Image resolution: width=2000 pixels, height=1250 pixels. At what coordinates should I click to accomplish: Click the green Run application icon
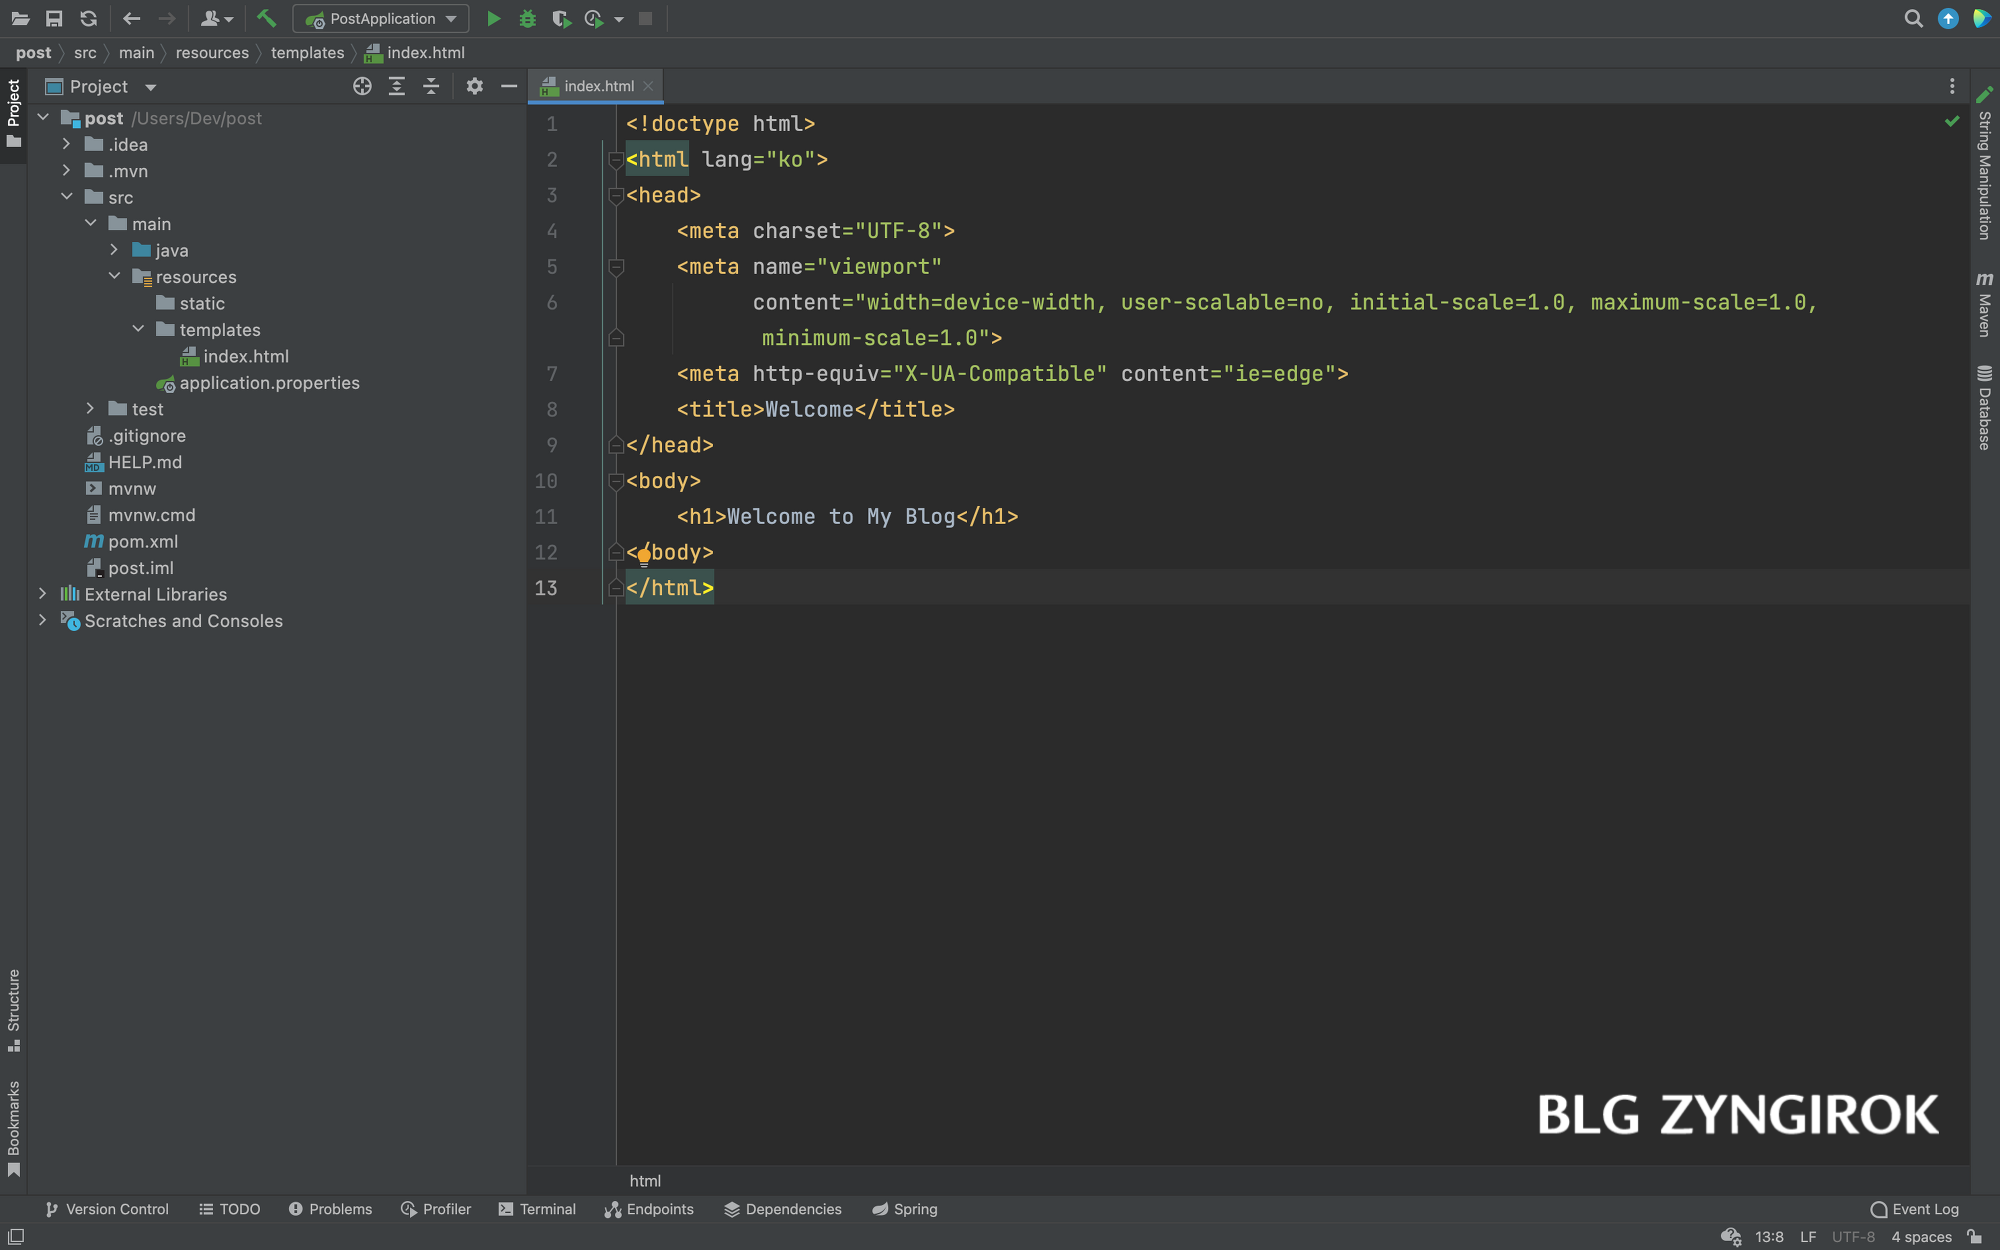[493, 19]
